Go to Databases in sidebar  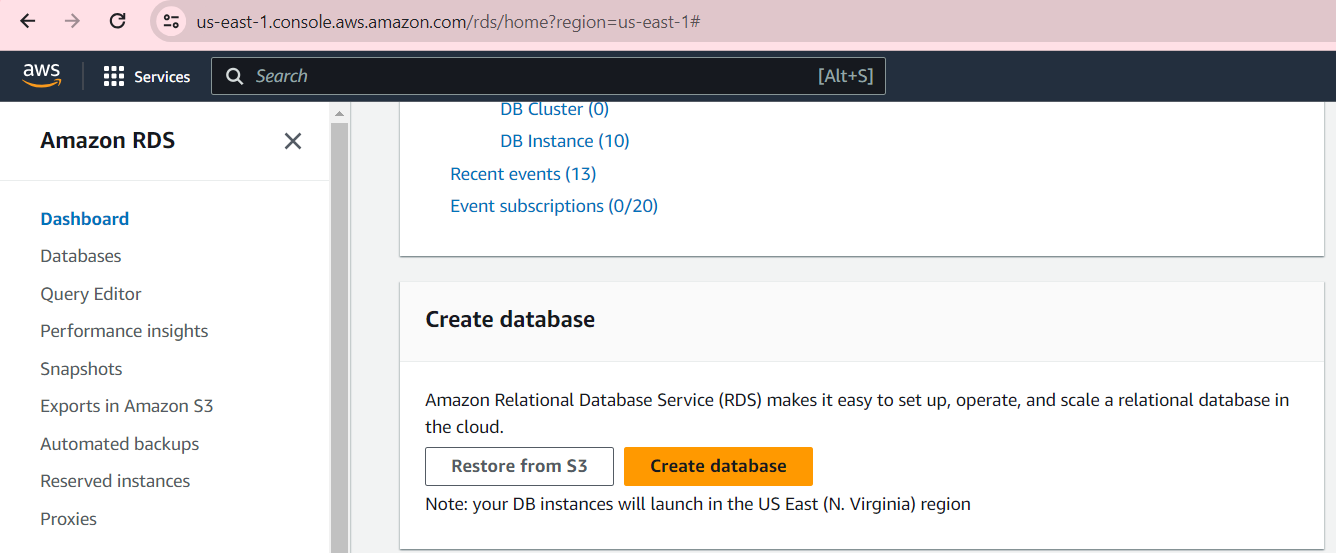[81, 256]
